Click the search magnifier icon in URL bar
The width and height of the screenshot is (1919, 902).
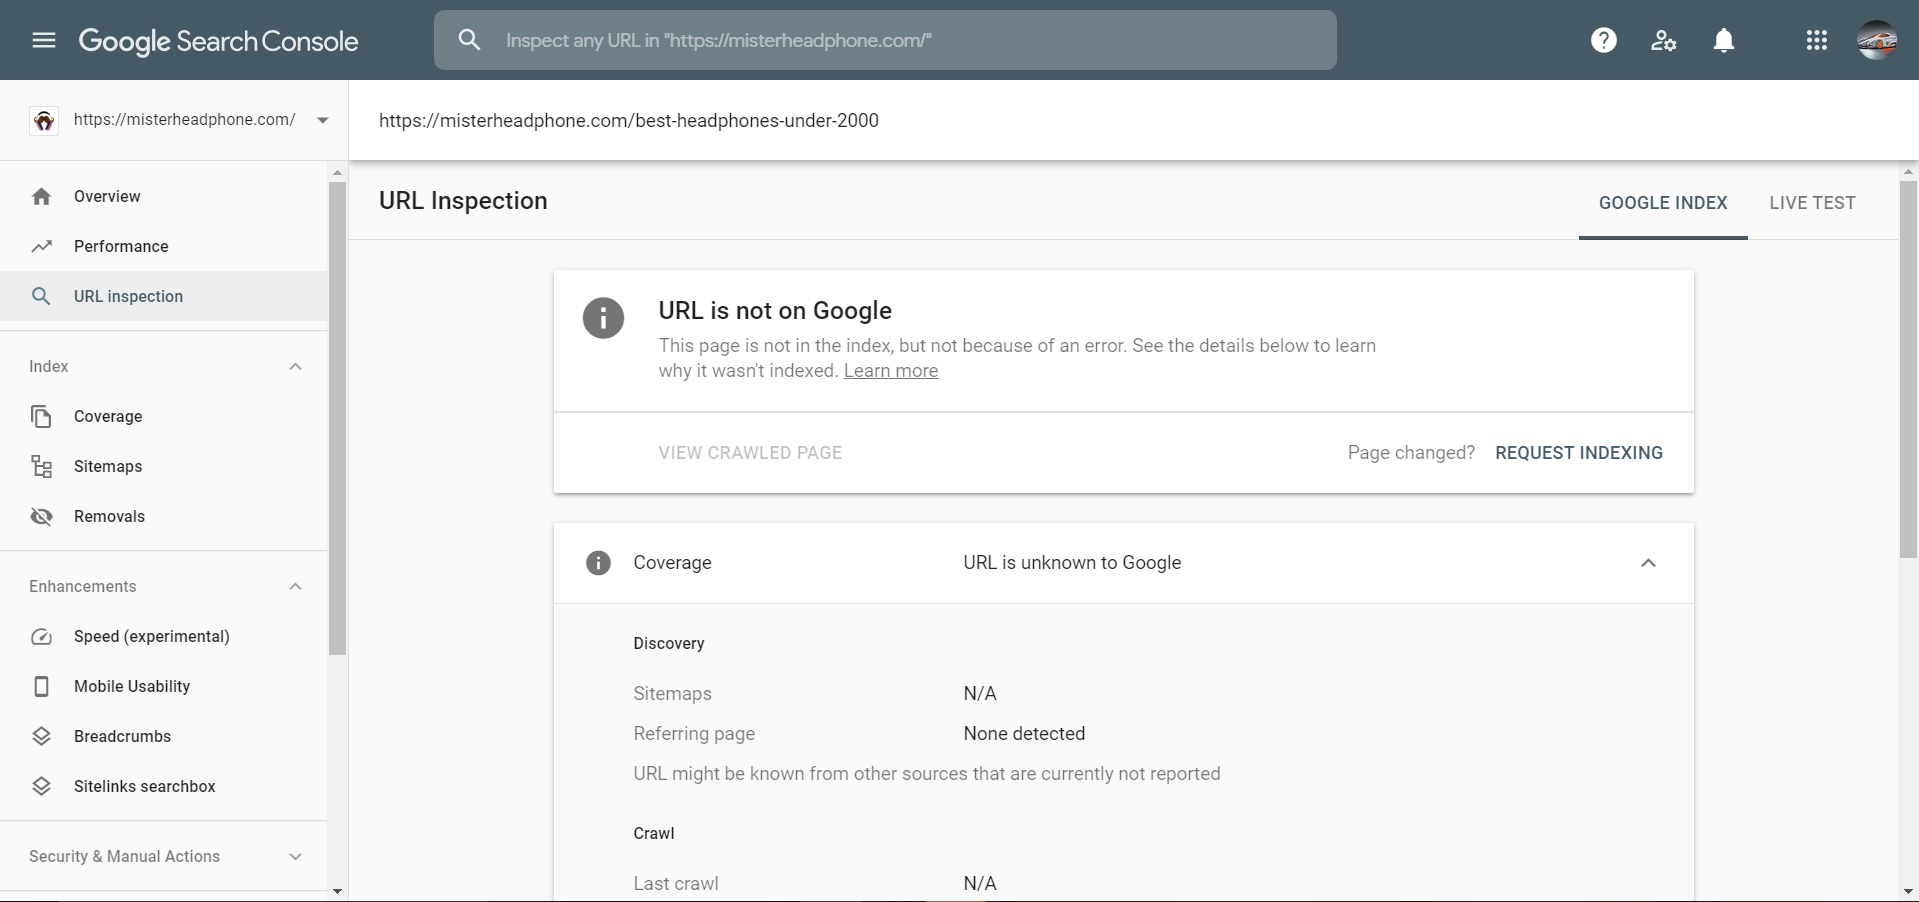tap(469, 40)
